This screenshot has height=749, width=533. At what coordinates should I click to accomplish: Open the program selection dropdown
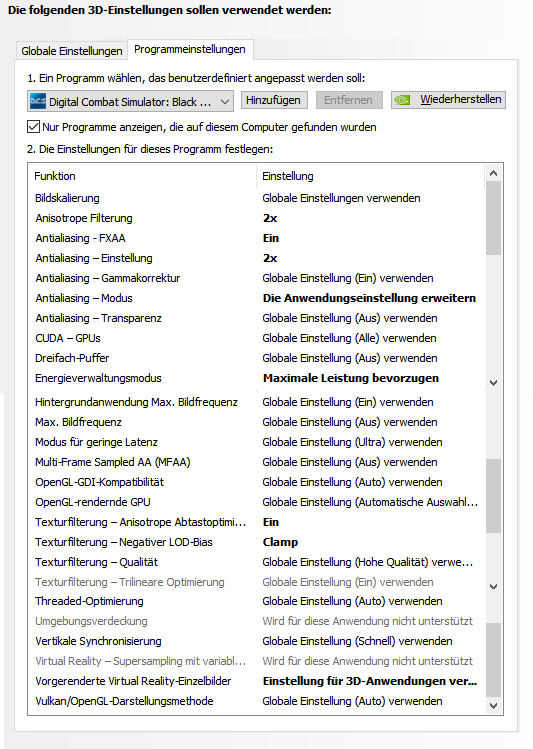coord(130,101)
